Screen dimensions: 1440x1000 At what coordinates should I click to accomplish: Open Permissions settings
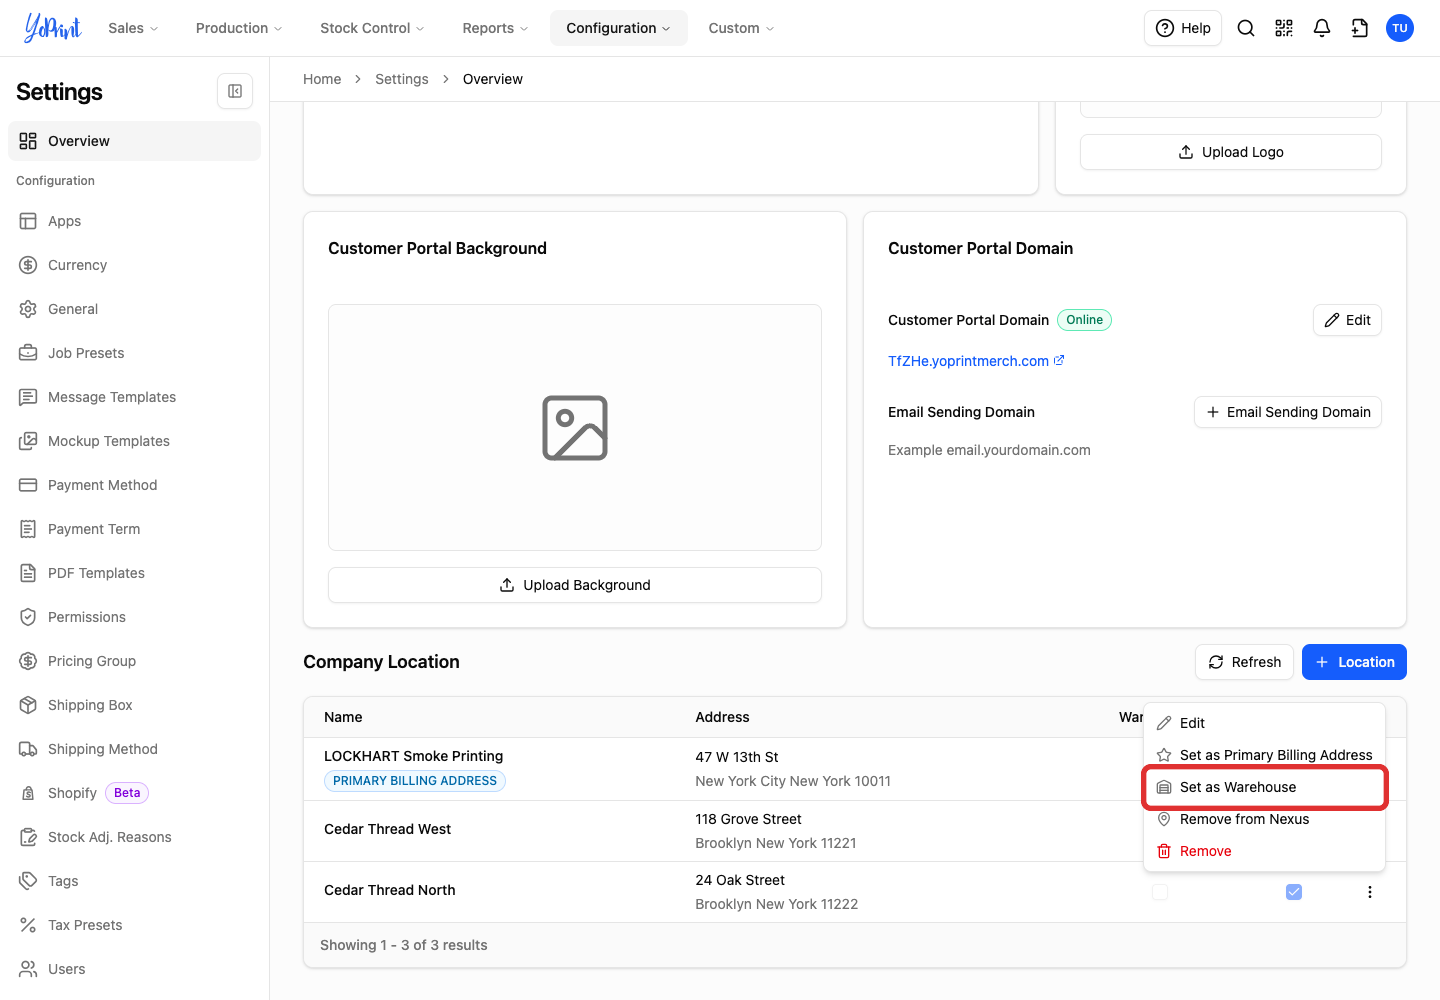pyautogui.click(x=134, y=617)
